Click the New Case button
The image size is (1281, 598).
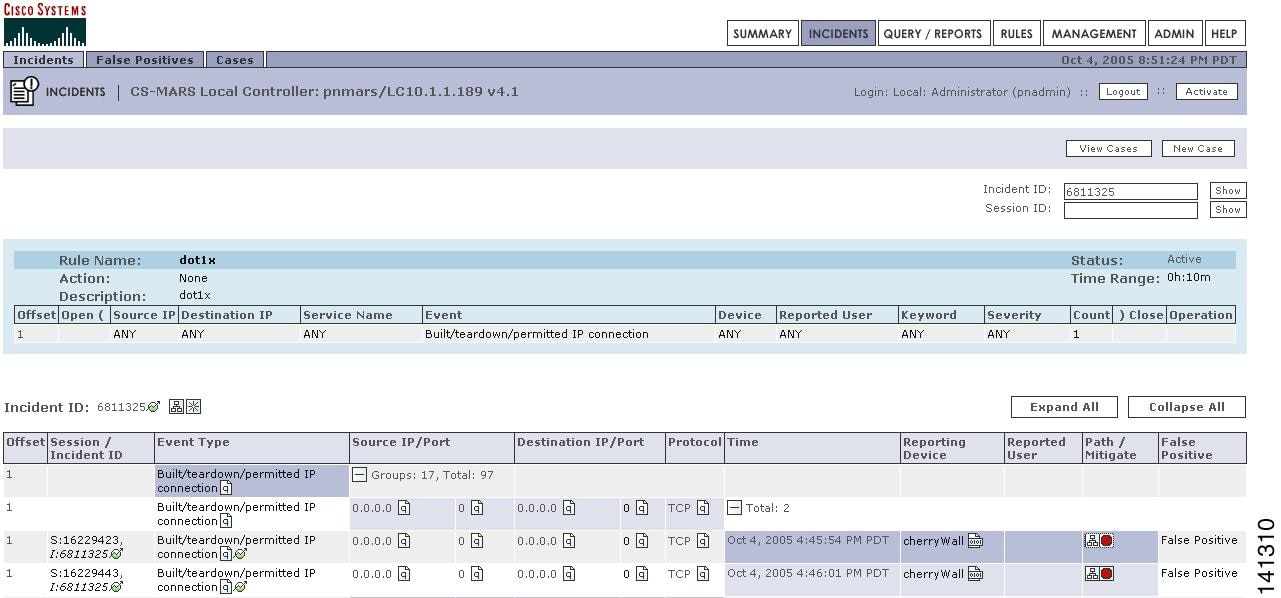[x=1197, y=148]
